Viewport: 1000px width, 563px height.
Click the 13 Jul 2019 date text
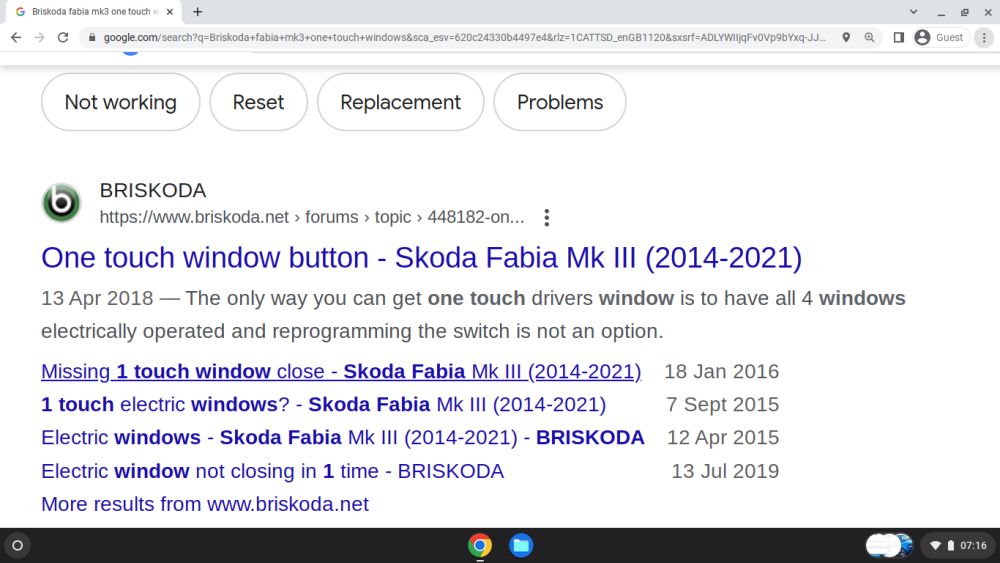click(x=725, y=471)
